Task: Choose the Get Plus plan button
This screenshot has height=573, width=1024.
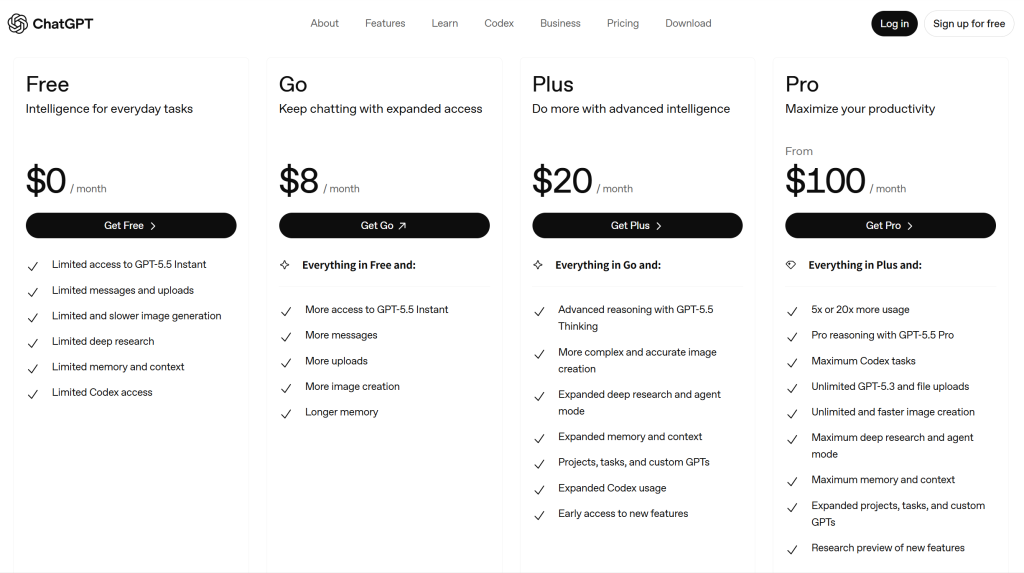Action: coord(637,225)
